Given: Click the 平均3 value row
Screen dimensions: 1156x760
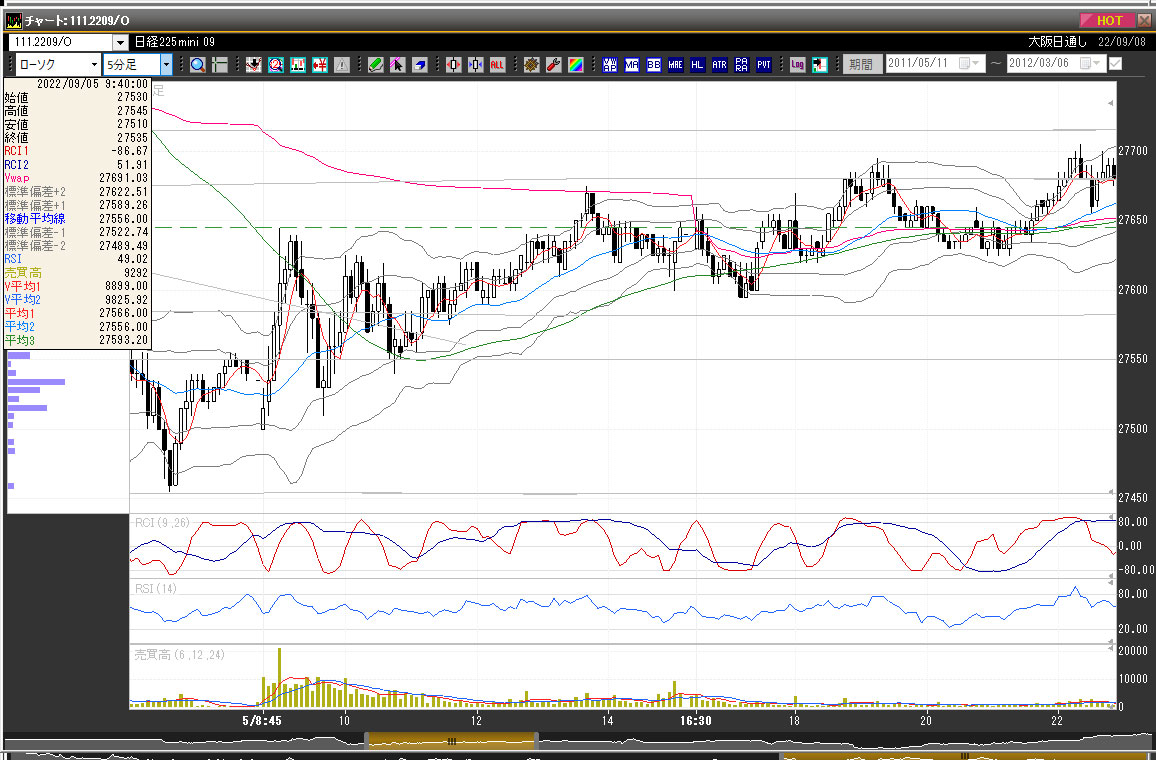Looking at the screenshot, I should (x=77, y=340).
